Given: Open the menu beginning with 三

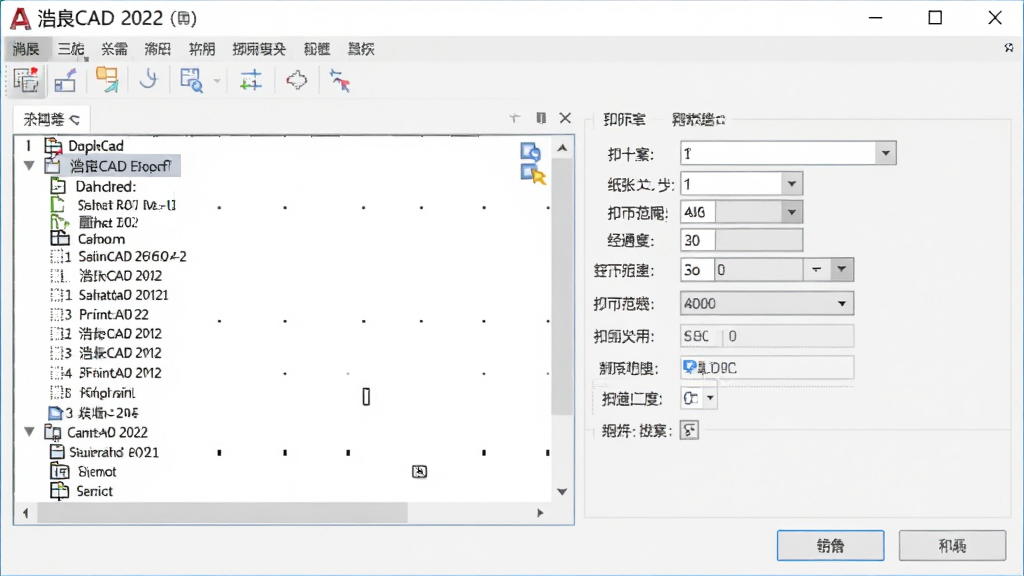Looking at the screenshot, I should (x=71, y=49).
